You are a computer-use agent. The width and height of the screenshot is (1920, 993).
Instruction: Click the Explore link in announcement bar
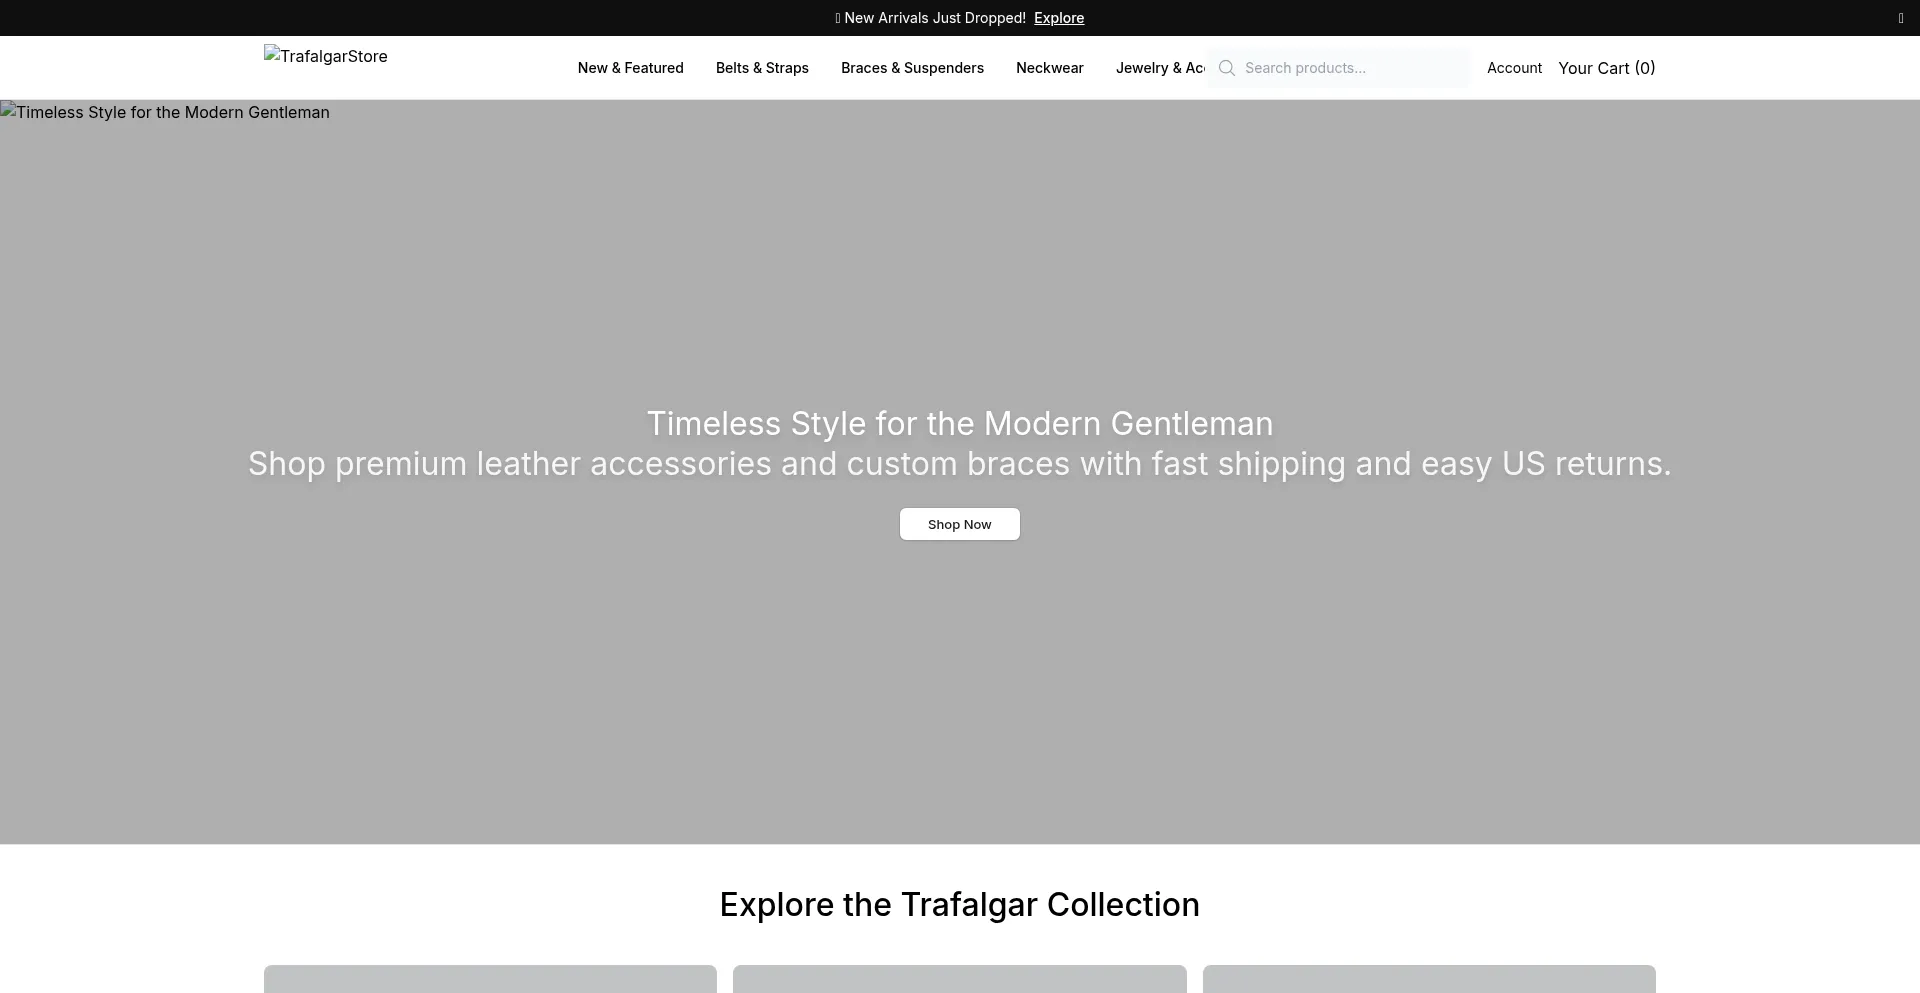pos(1059,18)
